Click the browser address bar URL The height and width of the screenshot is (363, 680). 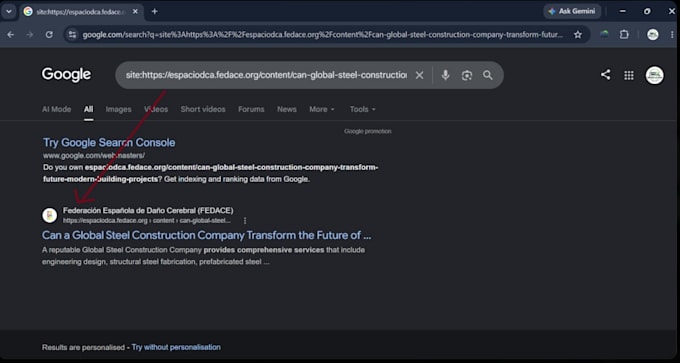point(323,35)
